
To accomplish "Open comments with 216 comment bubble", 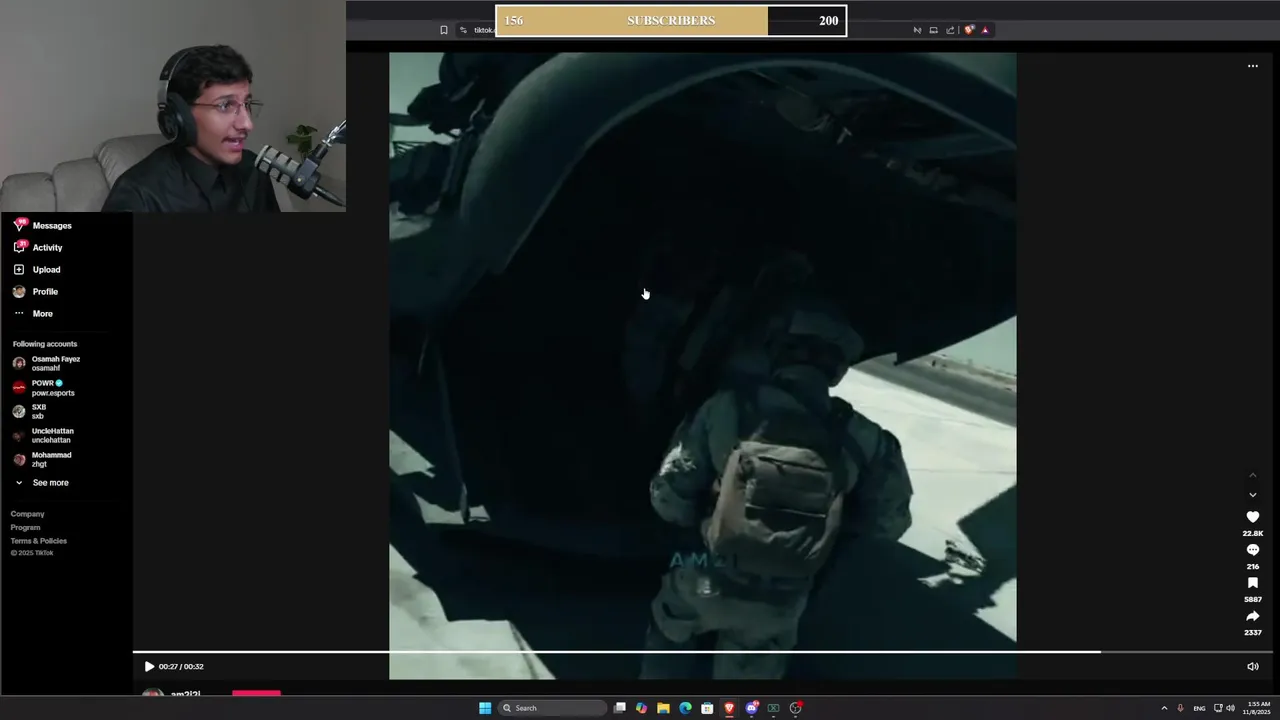I will [x=1252, y=550].
